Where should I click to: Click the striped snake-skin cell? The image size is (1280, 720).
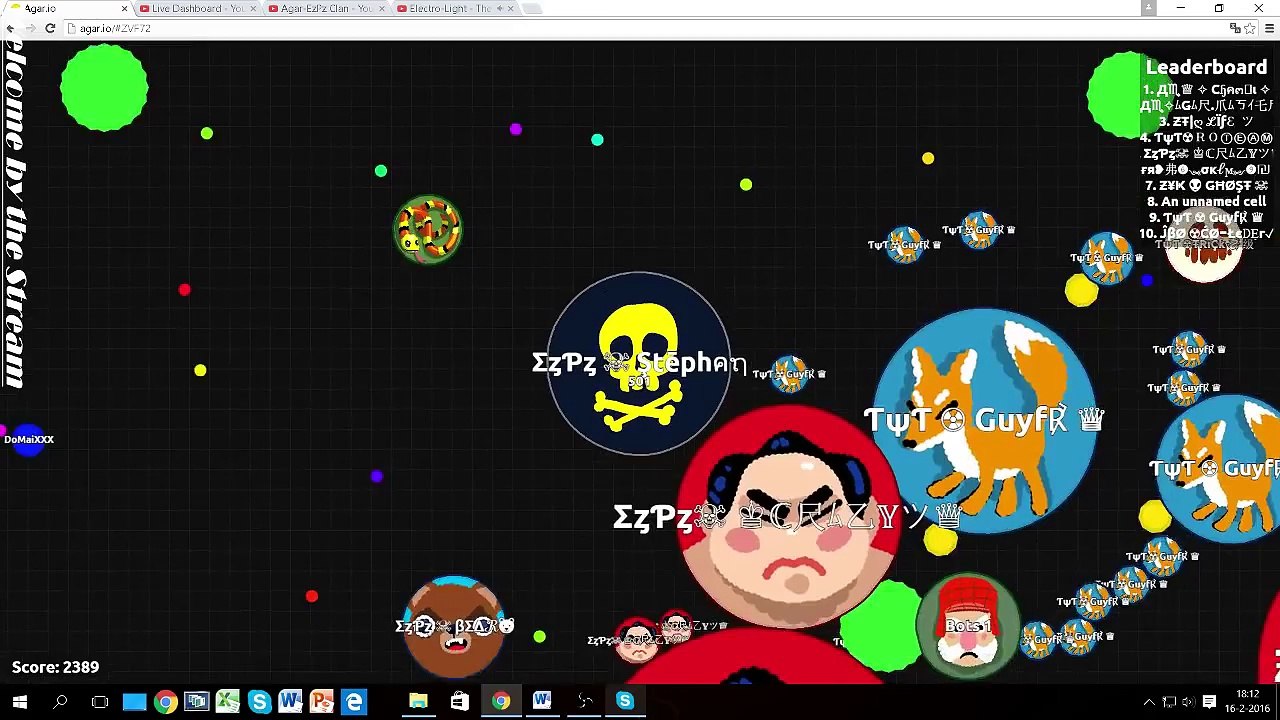428,230
